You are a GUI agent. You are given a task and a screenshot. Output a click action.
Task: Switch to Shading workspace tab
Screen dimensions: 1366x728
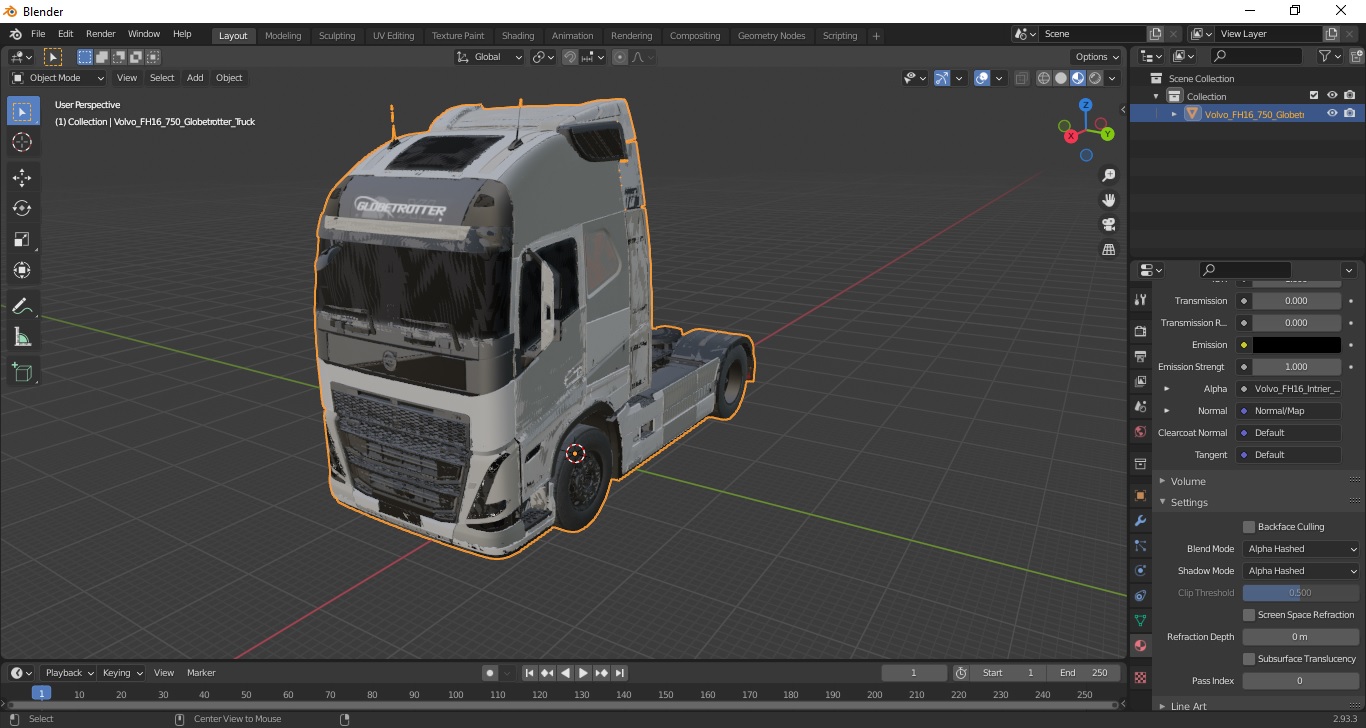coord(518,35)
